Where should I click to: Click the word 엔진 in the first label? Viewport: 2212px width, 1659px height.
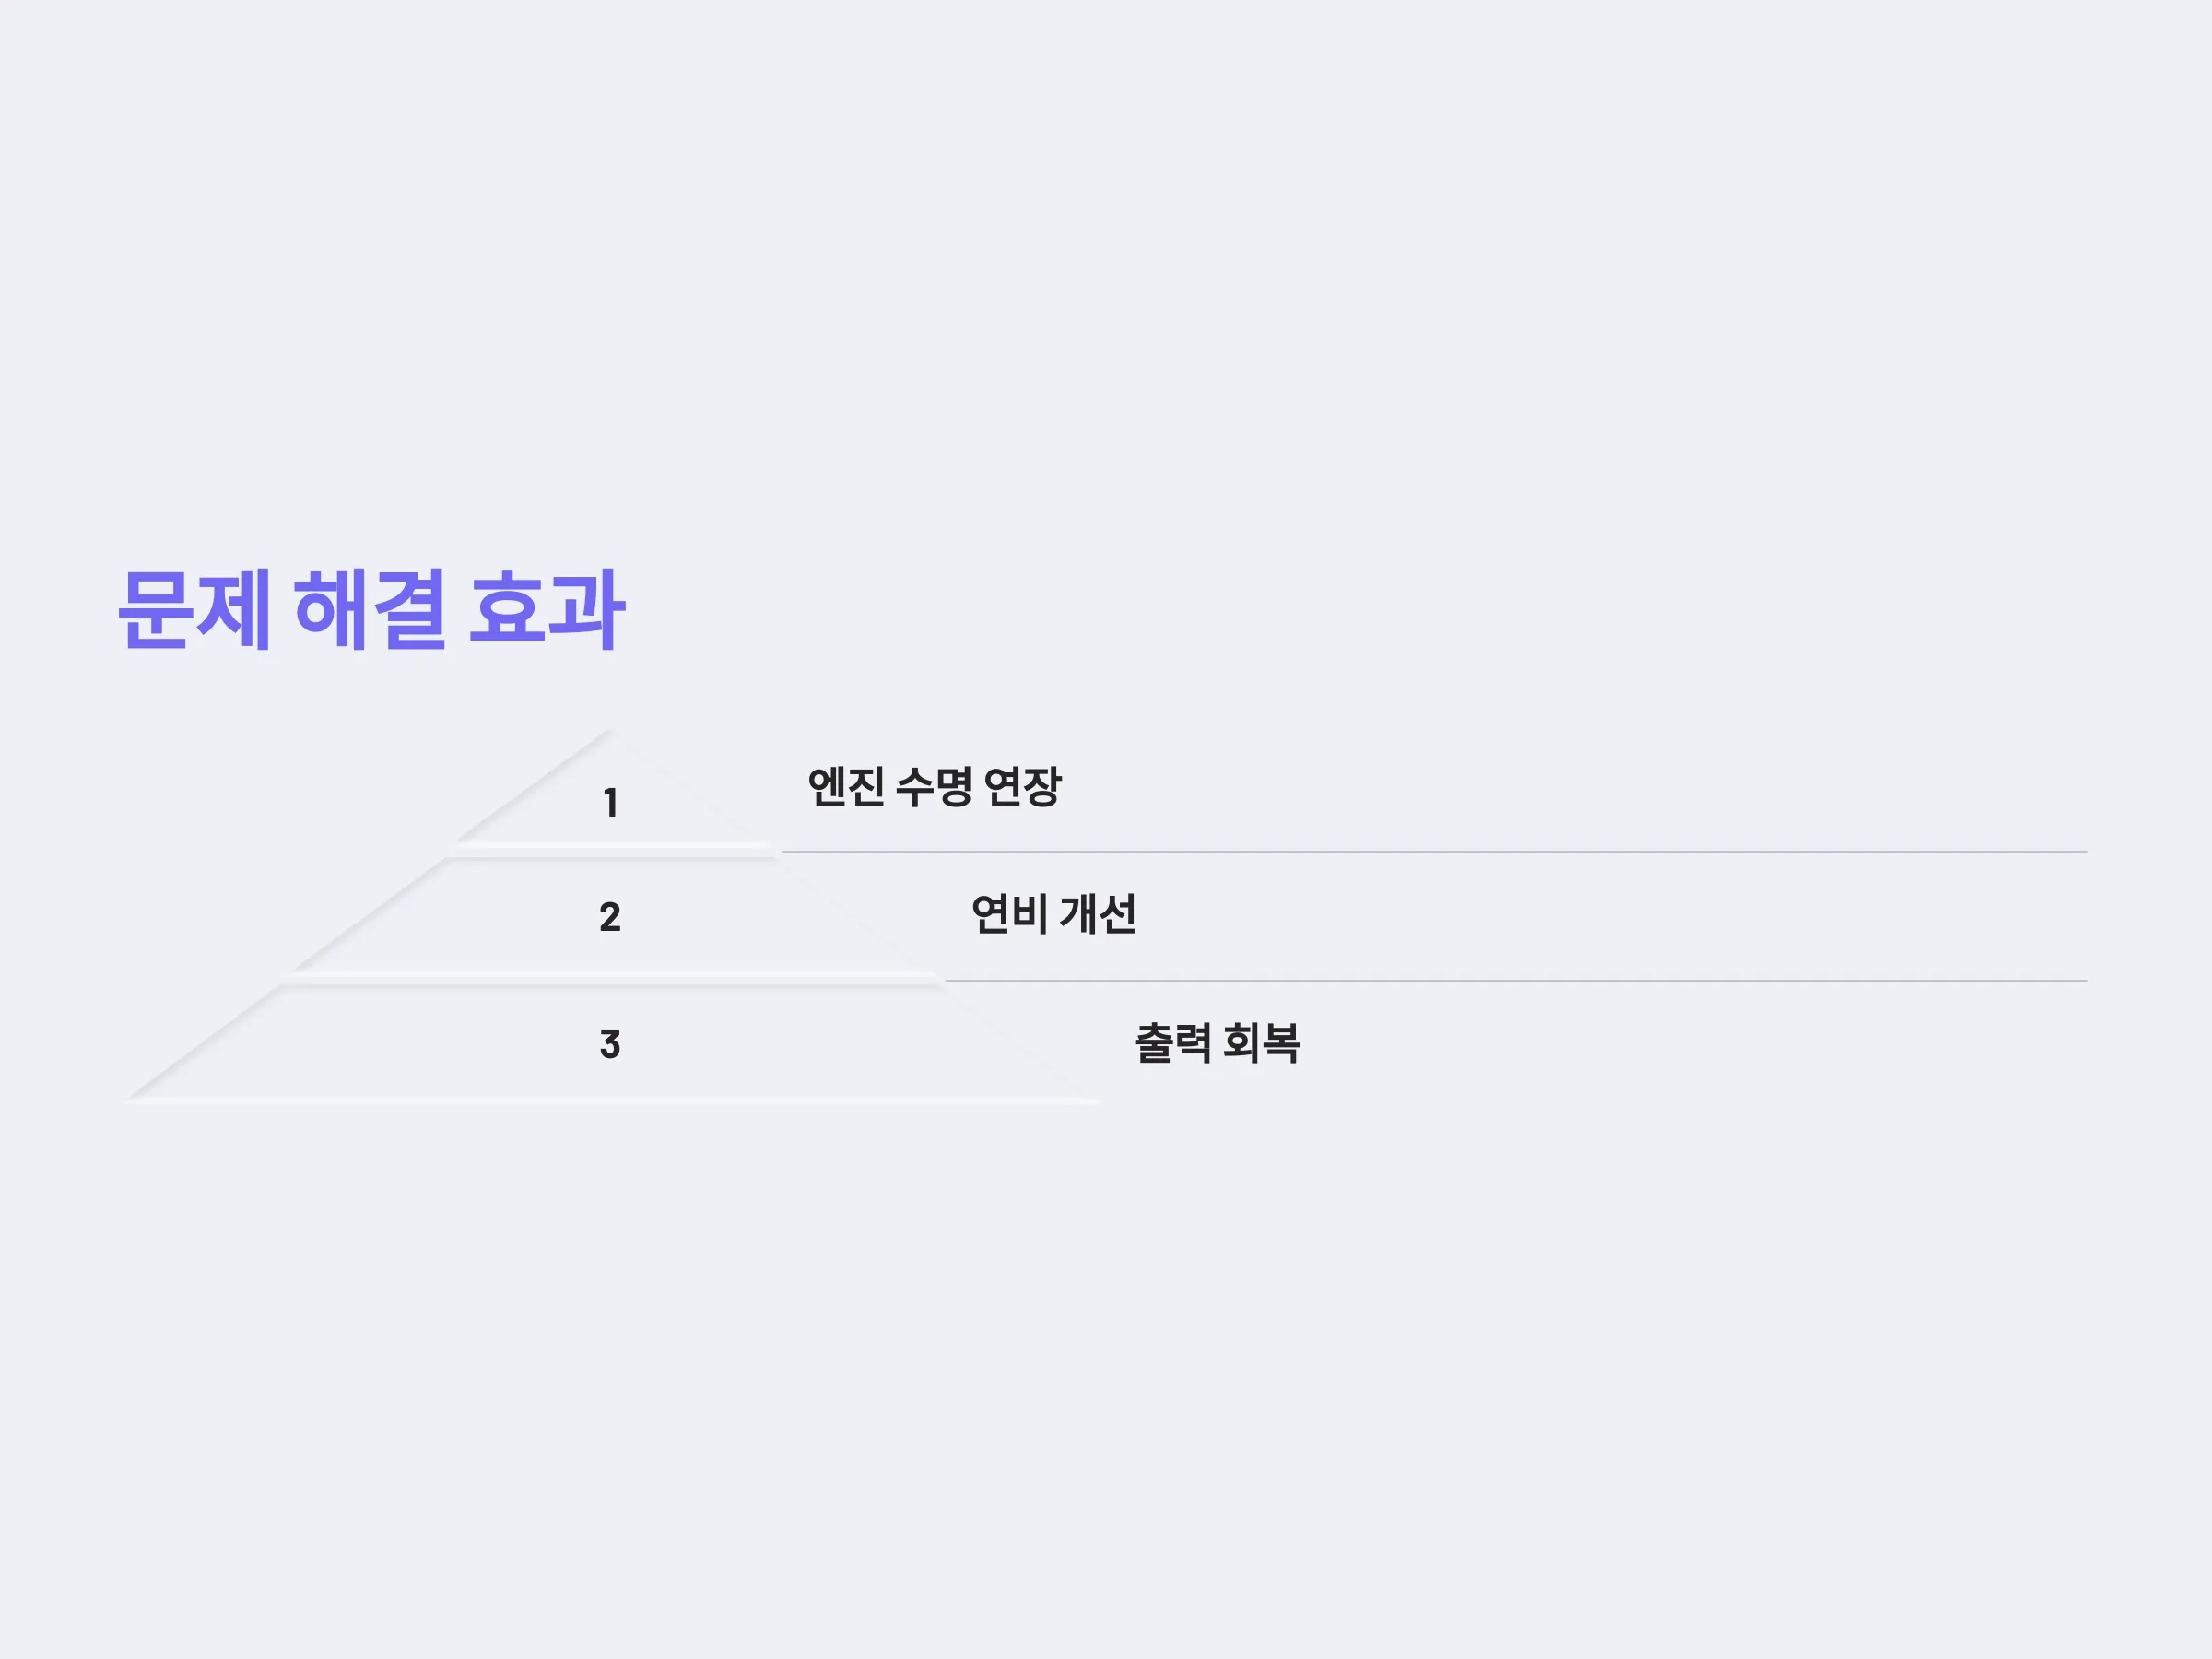pyautogui.click(x=846, y=787)
